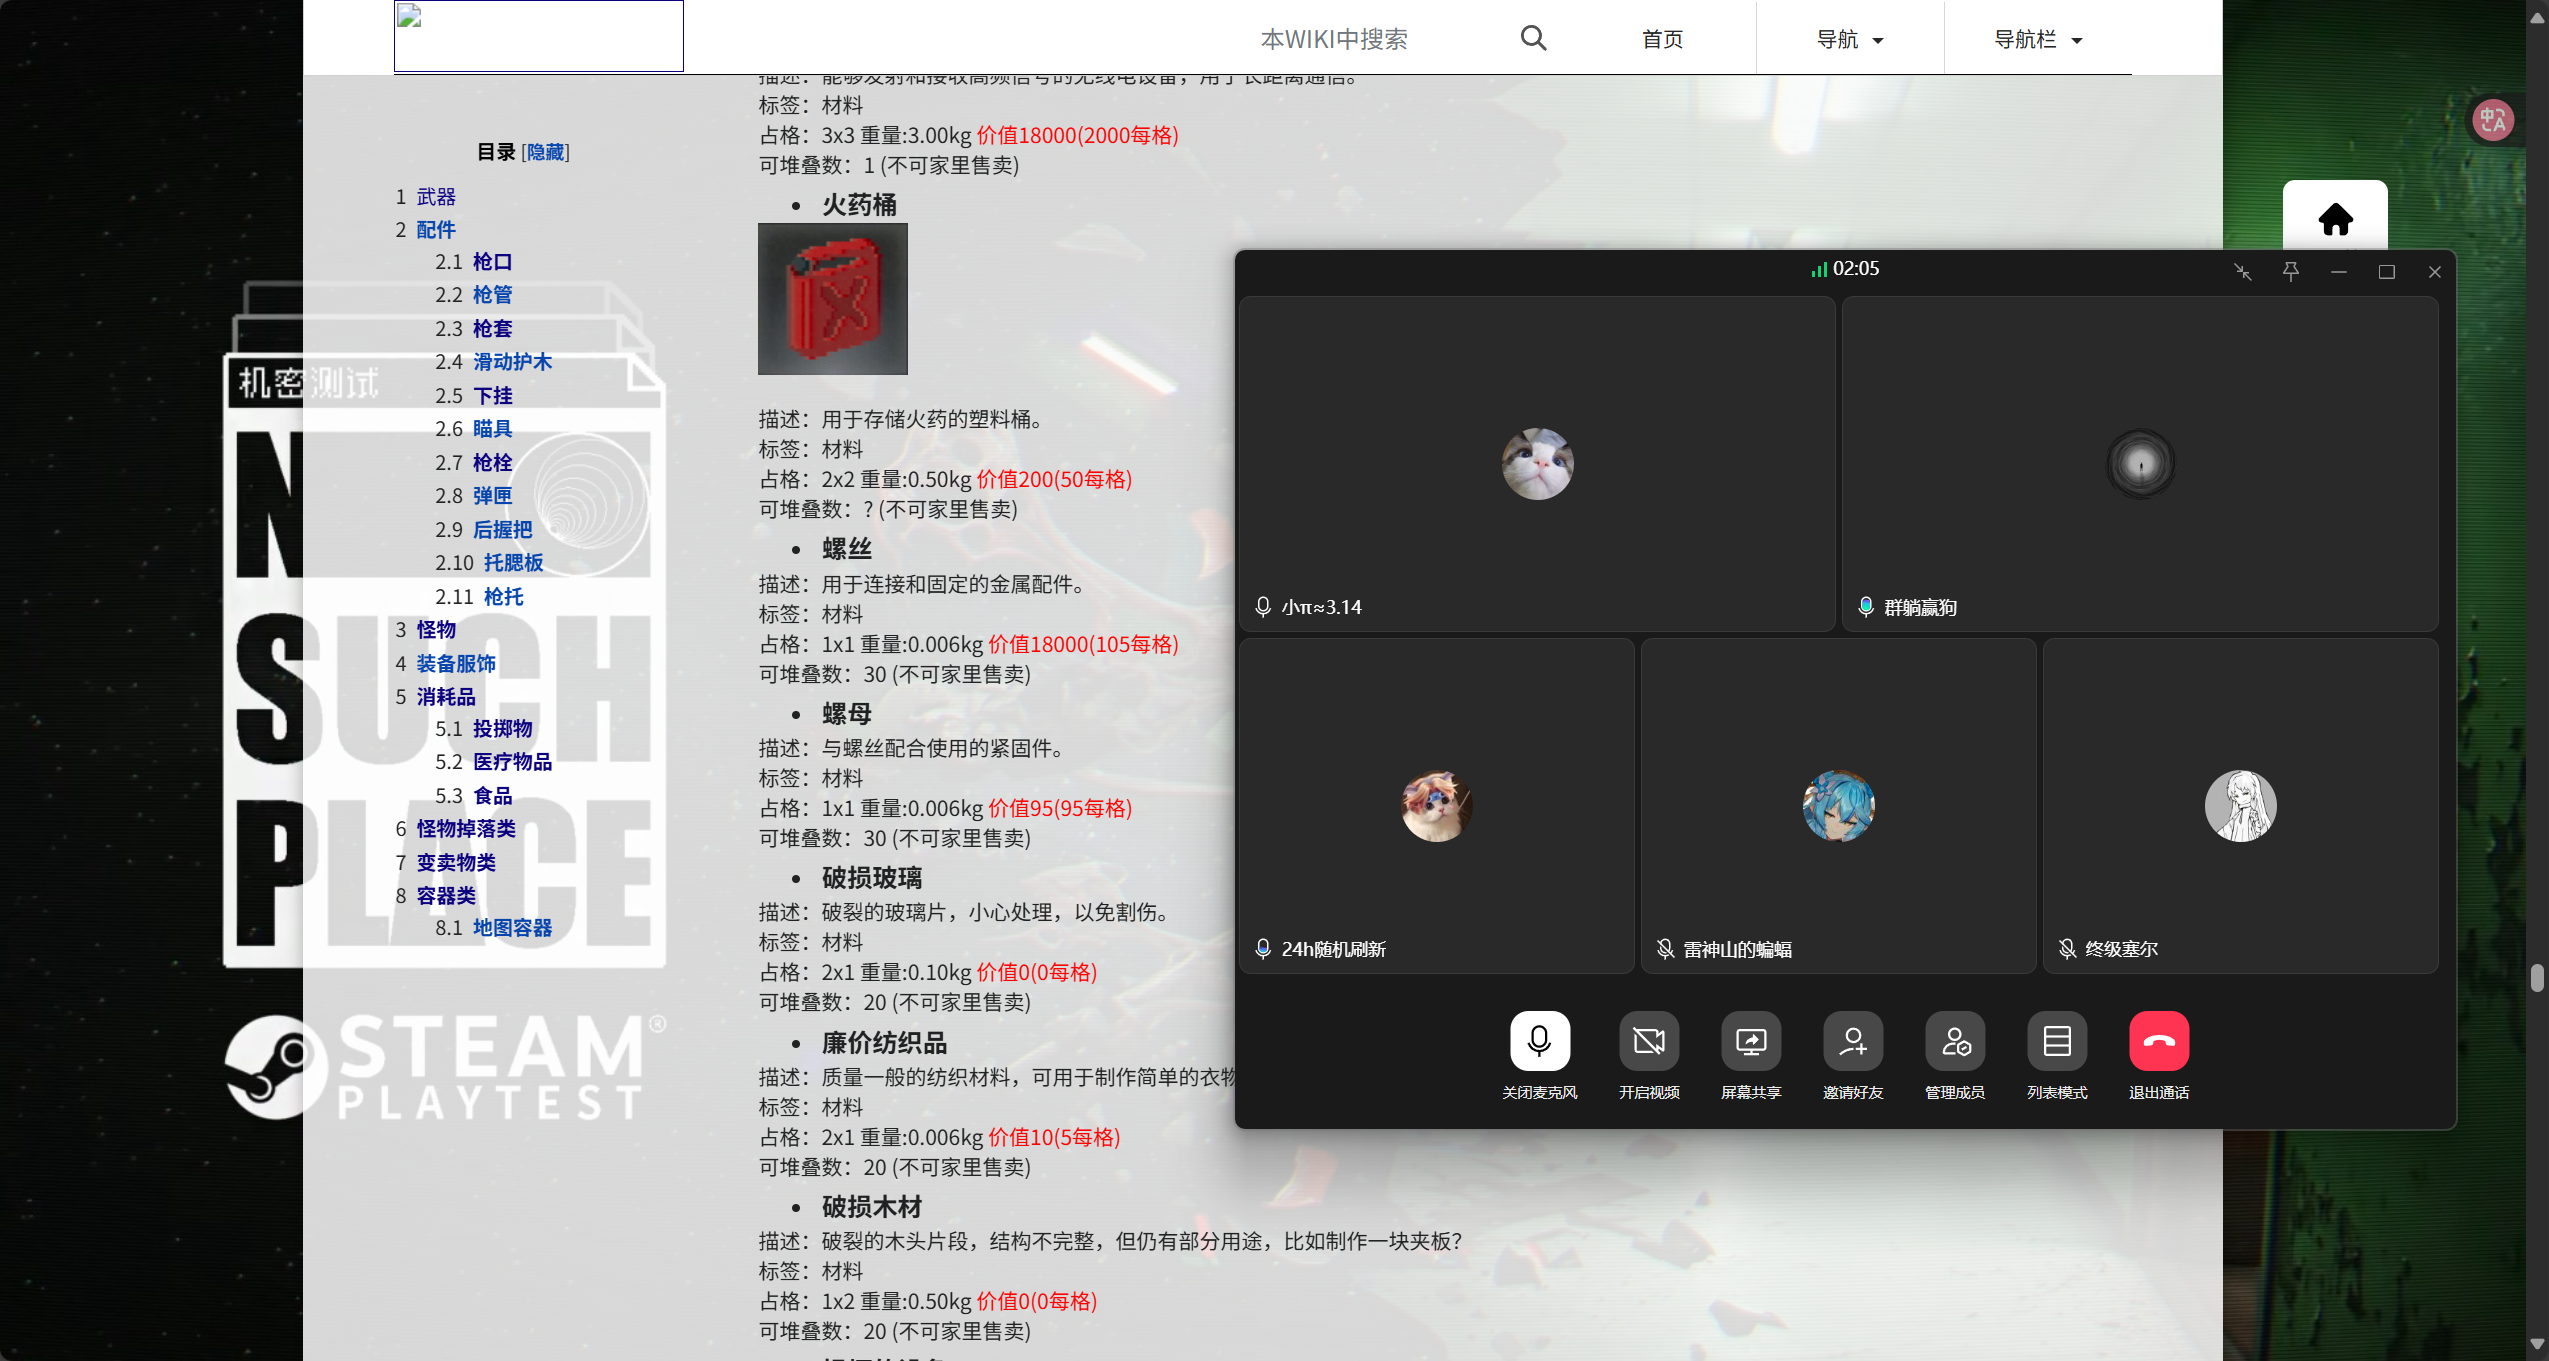Click the shrink arrows icon in call window
This screenshot has height=1361, width=2549.
(2243, 272)
